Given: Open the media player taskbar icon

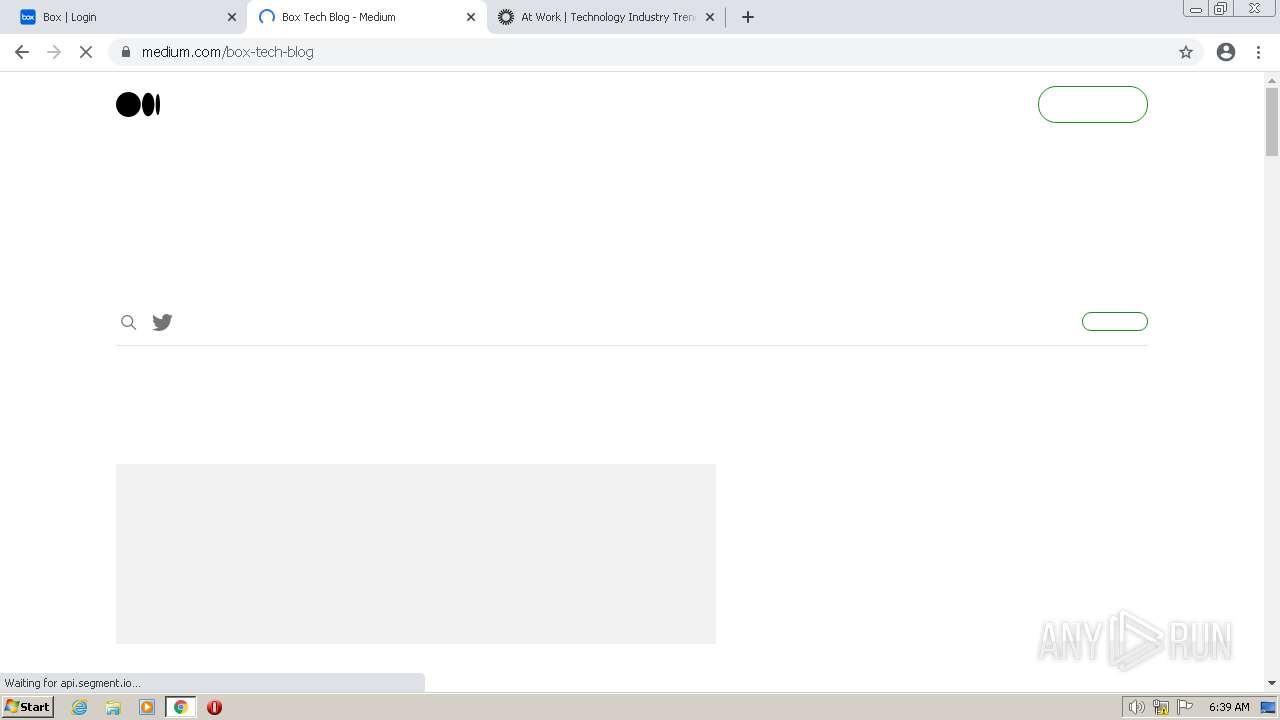Looking at the screenshot, I should click(x=147, y=707).
